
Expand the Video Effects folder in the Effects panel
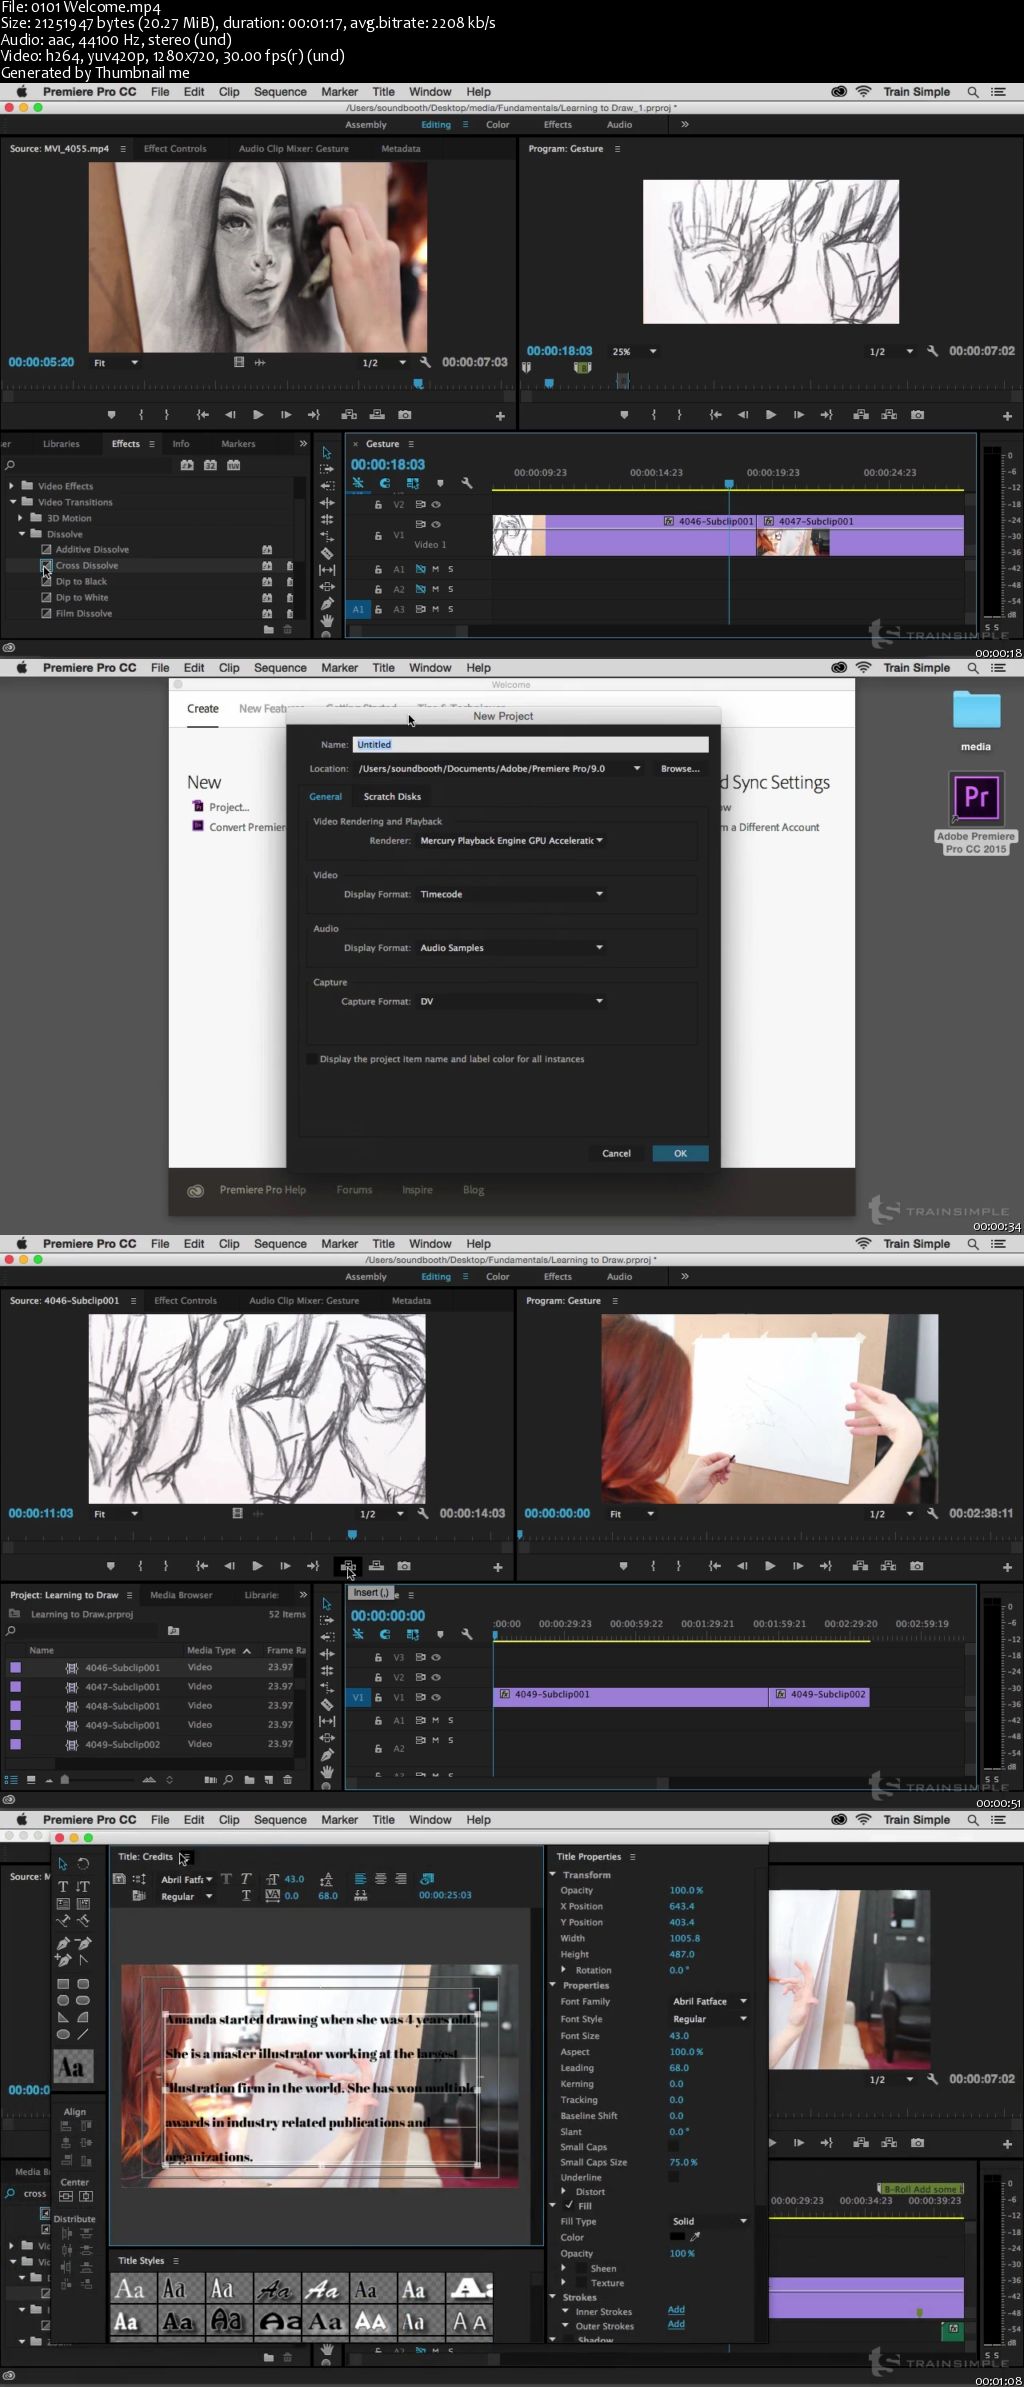click(12, 486)
